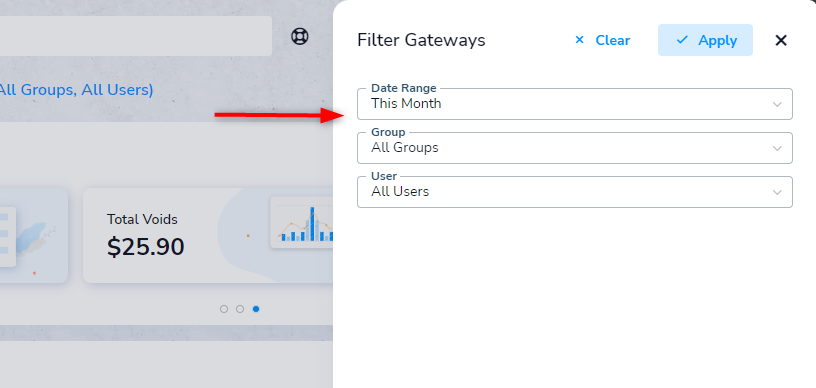Open the Date Range dropdown

coord(575,104)
